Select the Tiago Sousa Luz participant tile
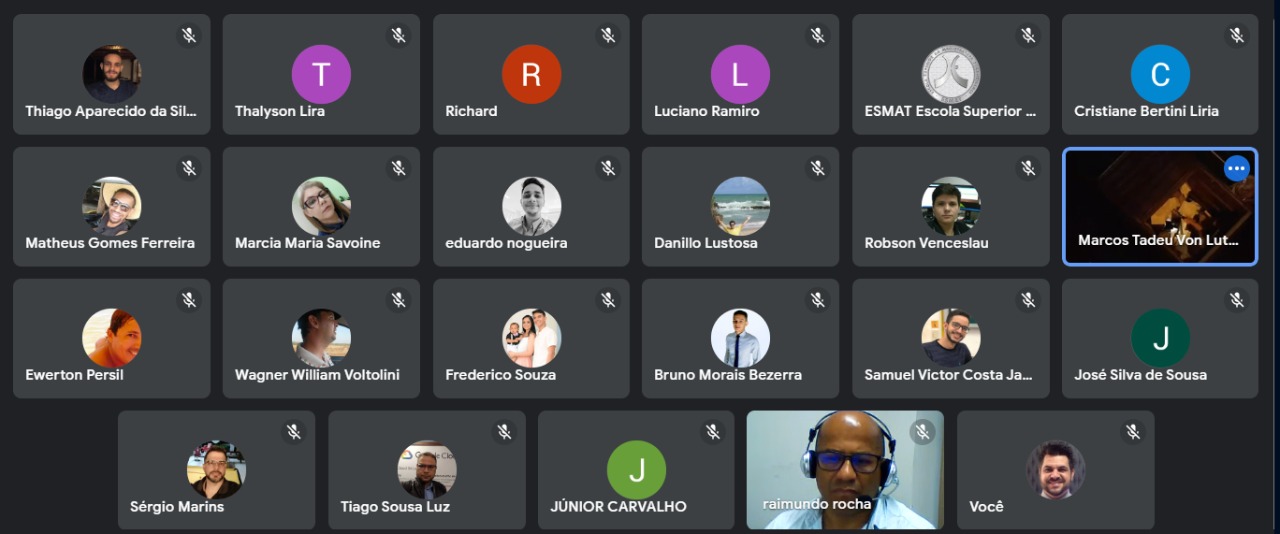The height and width of the screenshot is (534, 1280). (427, 470)
